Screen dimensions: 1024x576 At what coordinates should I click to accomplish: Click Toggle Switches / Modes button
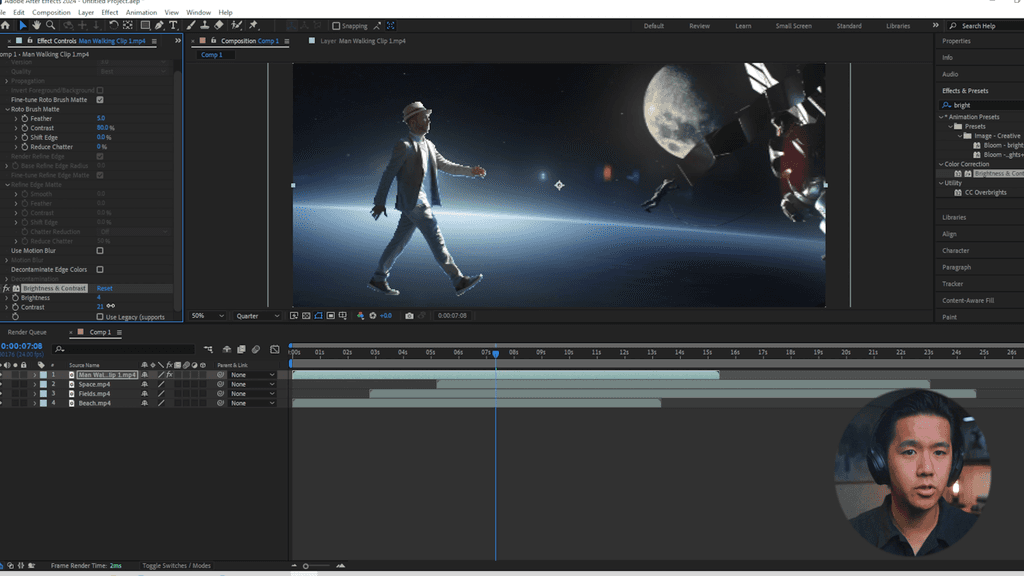pyautogui.click(x=176, y=566)
